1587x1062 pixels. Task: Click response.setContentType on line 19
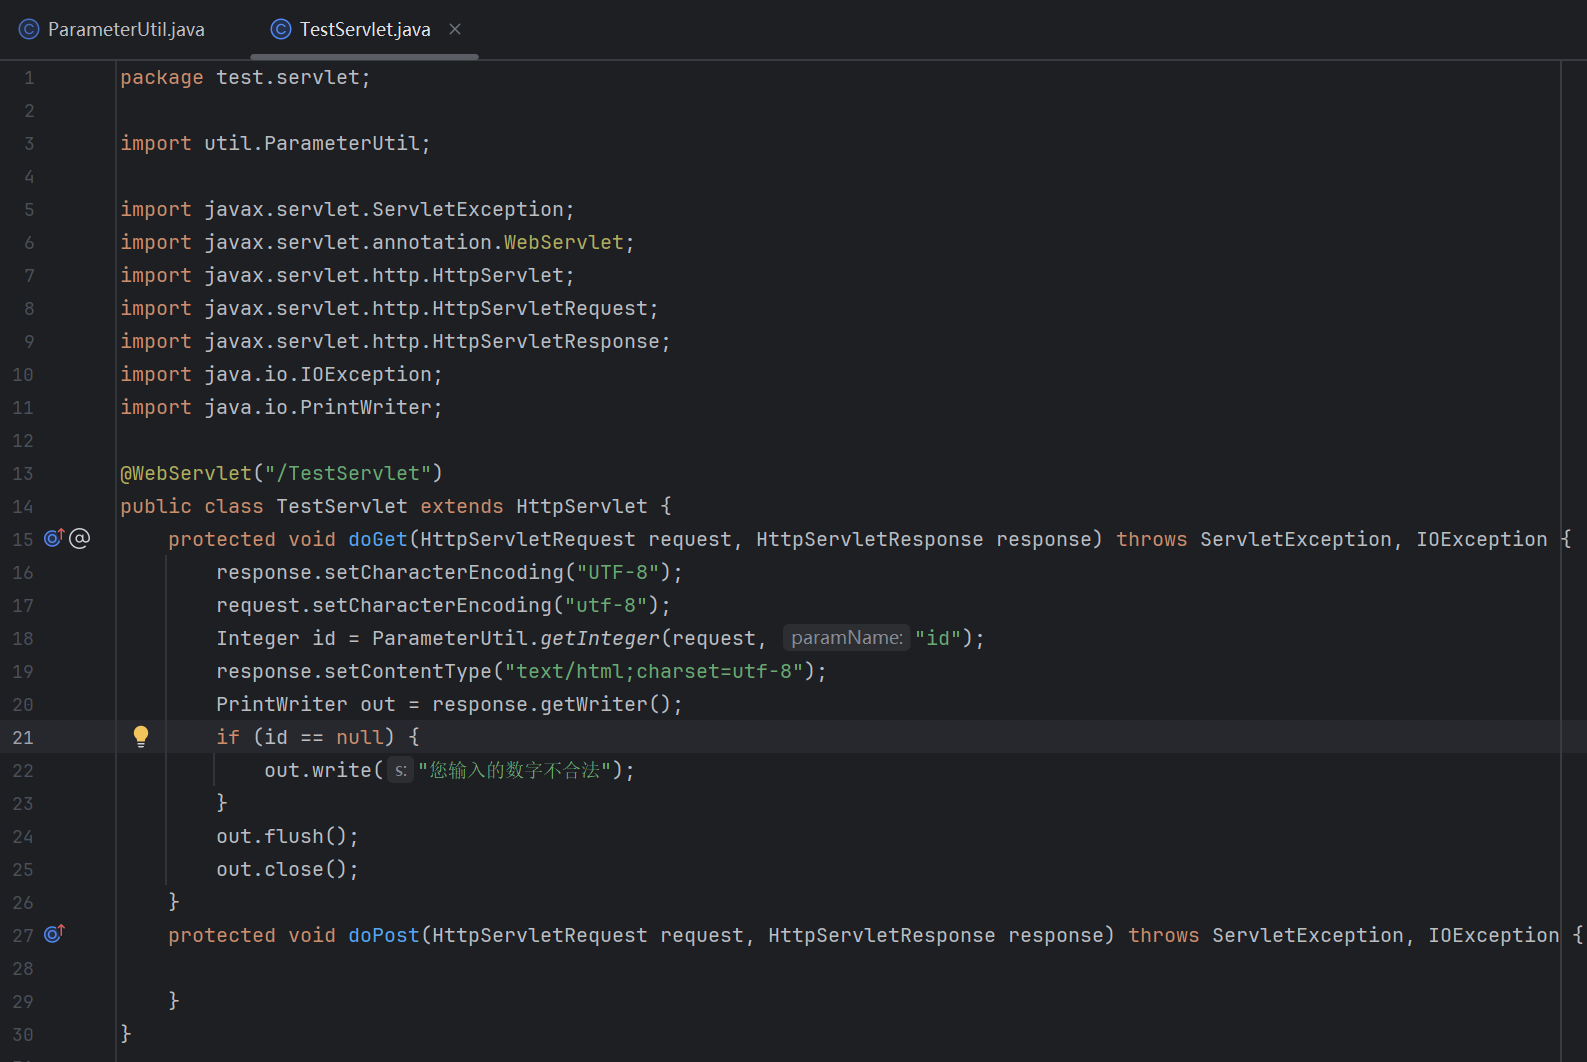tap(354, 671)
